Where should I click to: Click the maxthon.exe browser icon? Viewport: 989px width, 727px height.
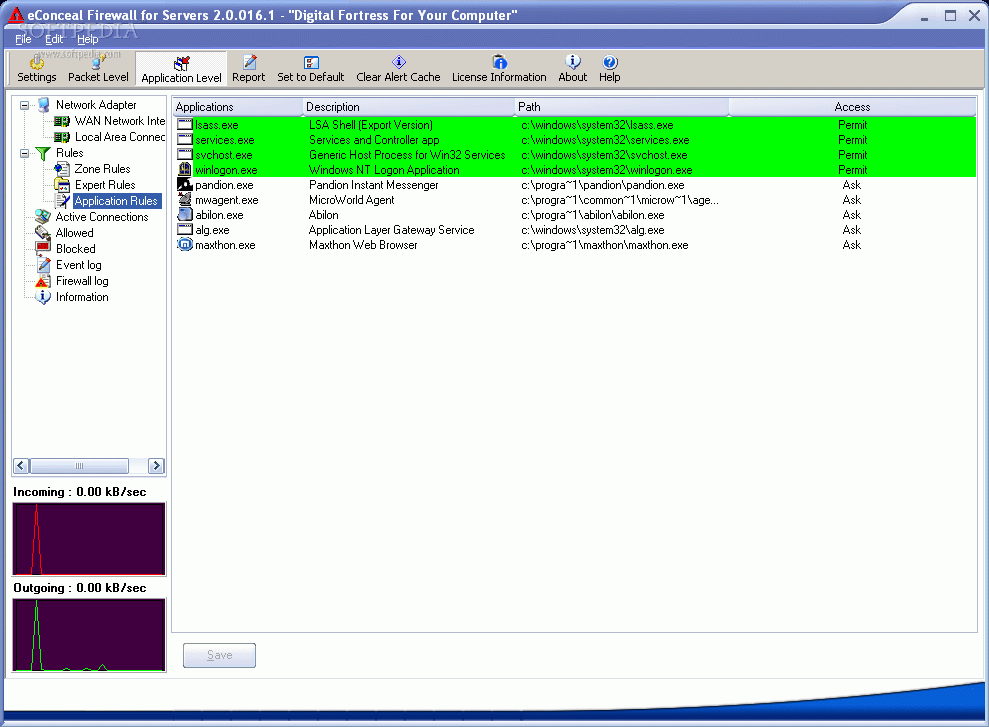point(184,245)
